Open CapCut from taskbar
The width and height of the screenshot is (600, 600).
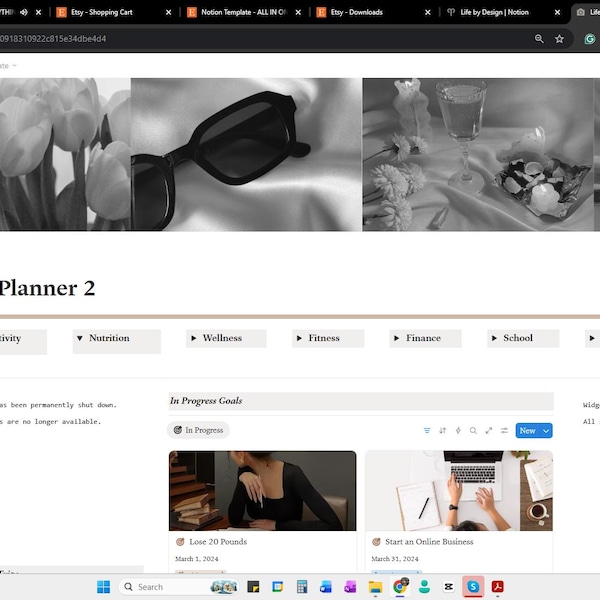pos(448,587)
